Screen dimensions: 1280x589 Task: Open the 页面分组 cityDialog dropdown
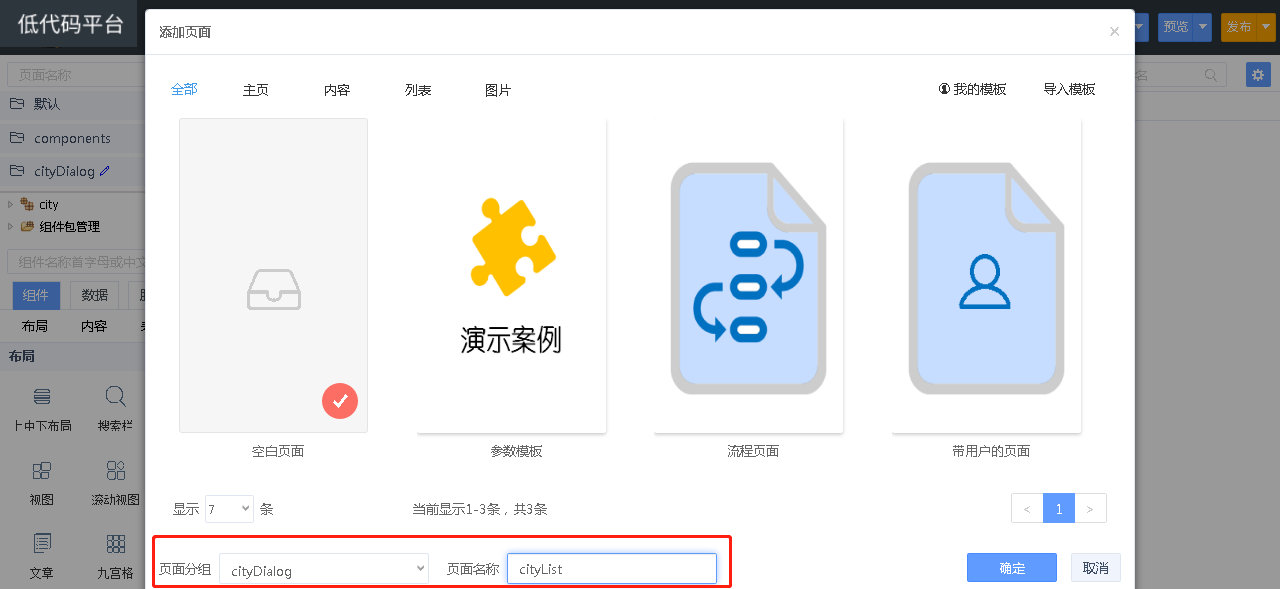coord(324,569)
